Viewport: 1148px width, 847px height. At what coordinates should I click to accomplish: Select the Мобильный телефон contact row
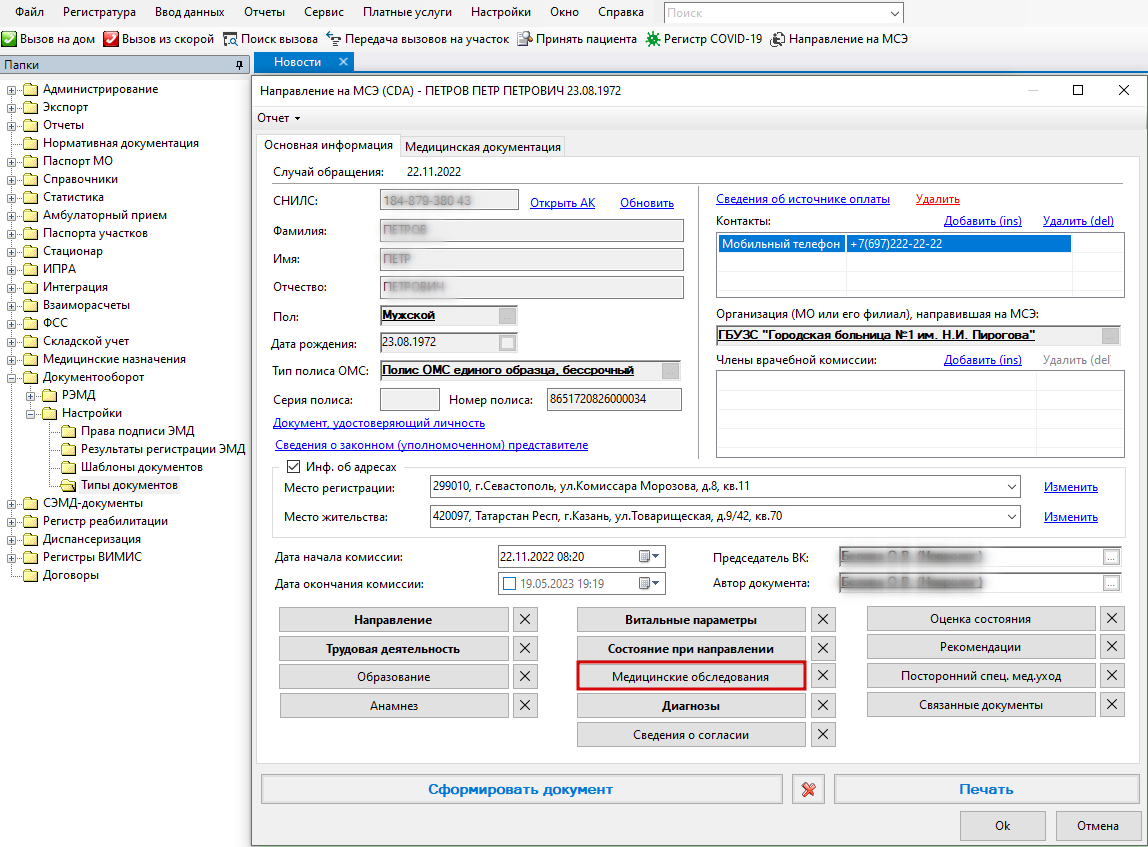pos(894,244)
